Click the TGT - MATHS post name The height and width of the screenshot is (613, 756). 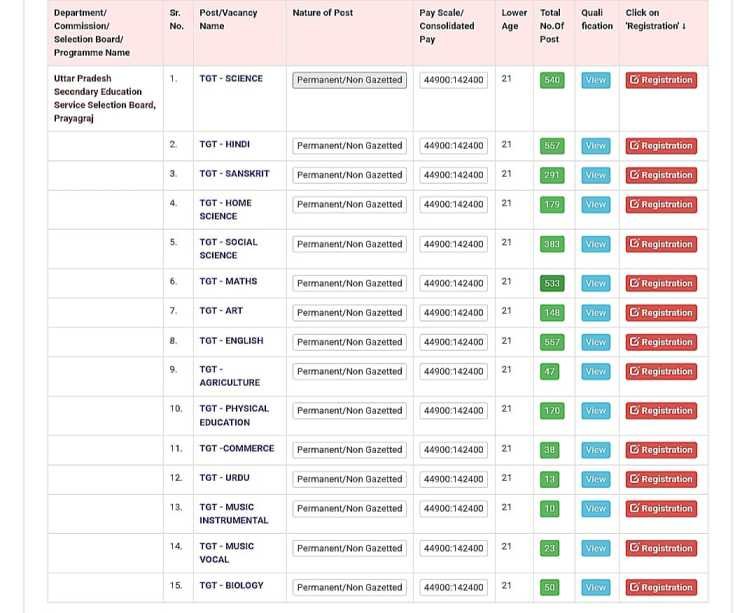tap(228, 282)
